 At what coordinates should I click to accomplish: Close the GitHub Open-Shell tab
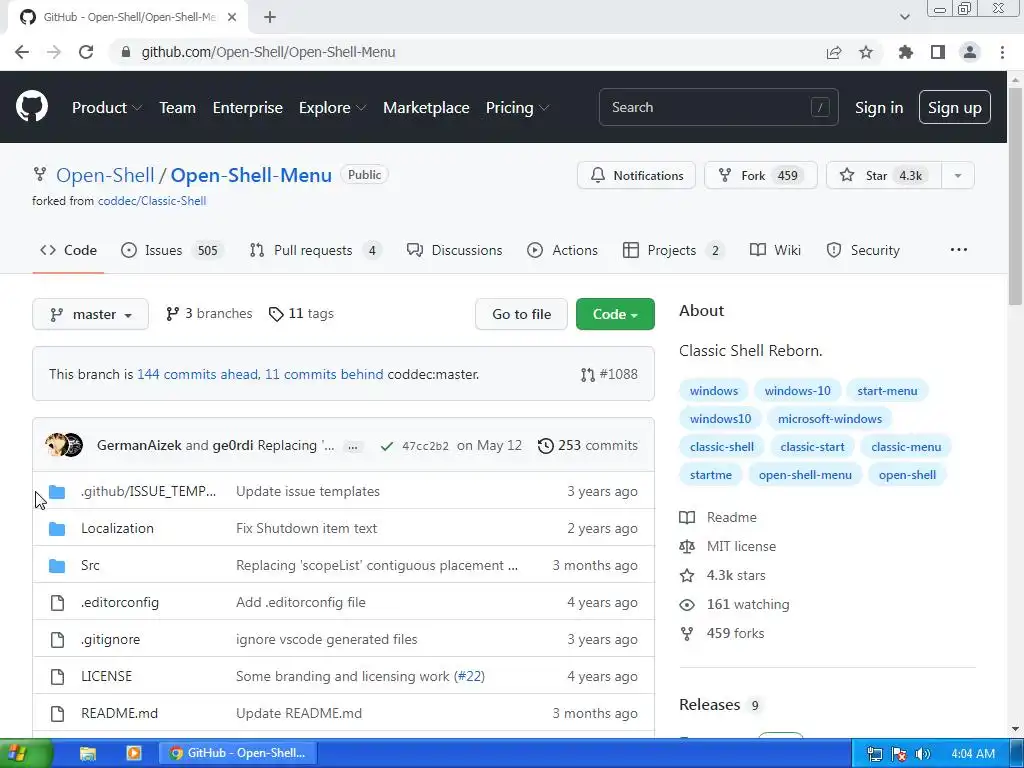click(x=232, y=18)
